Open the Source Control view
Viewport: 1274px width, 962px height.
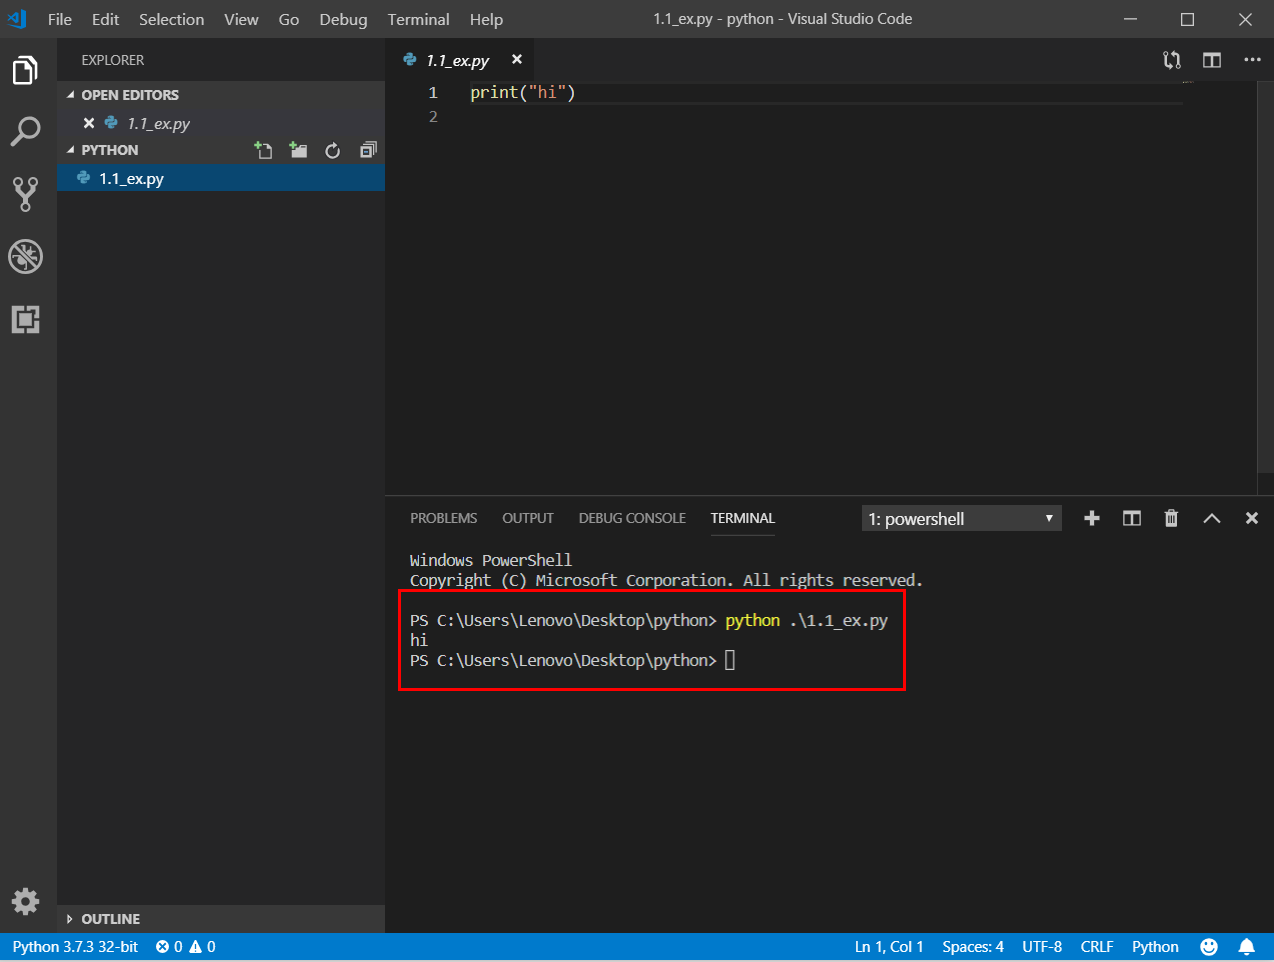(25, 194)
